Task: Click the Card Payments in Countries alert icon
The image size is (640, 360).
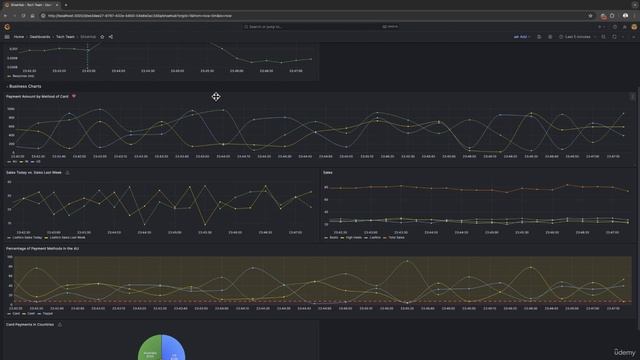Action: [x=60, y=325]
